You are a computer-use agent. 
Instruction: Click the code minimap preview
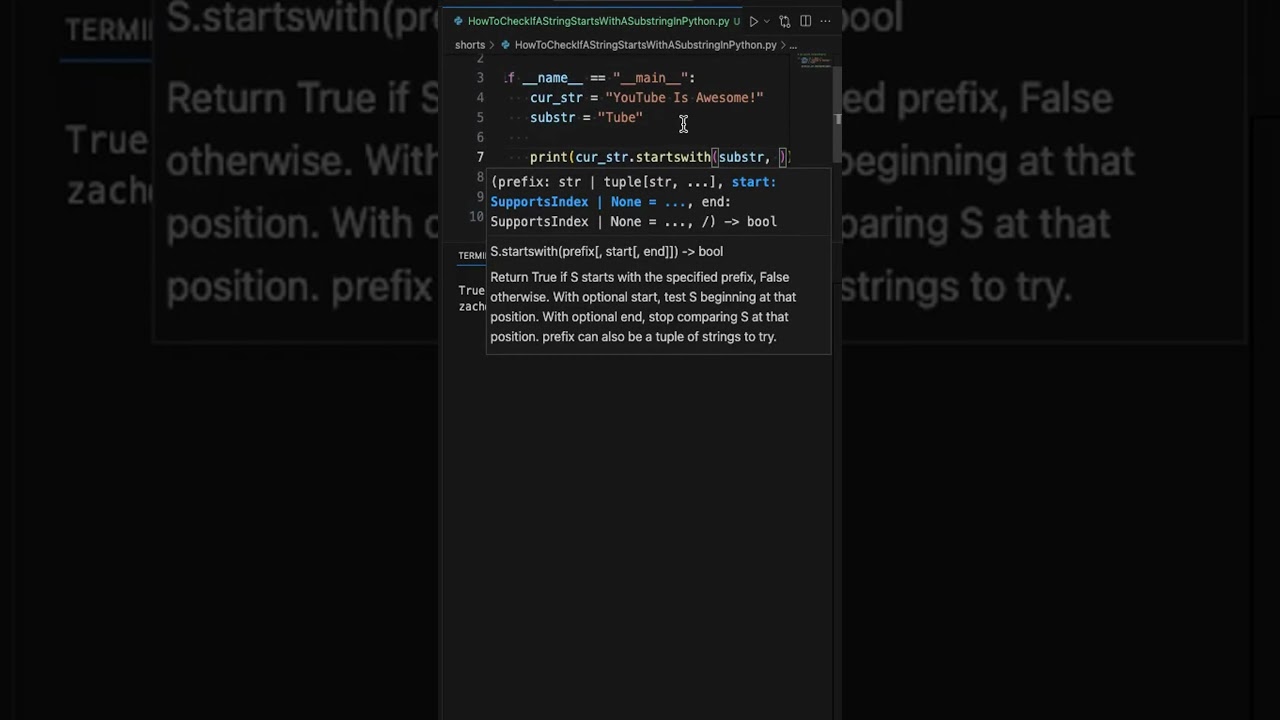pyautogui.click(x=814, y=61)
